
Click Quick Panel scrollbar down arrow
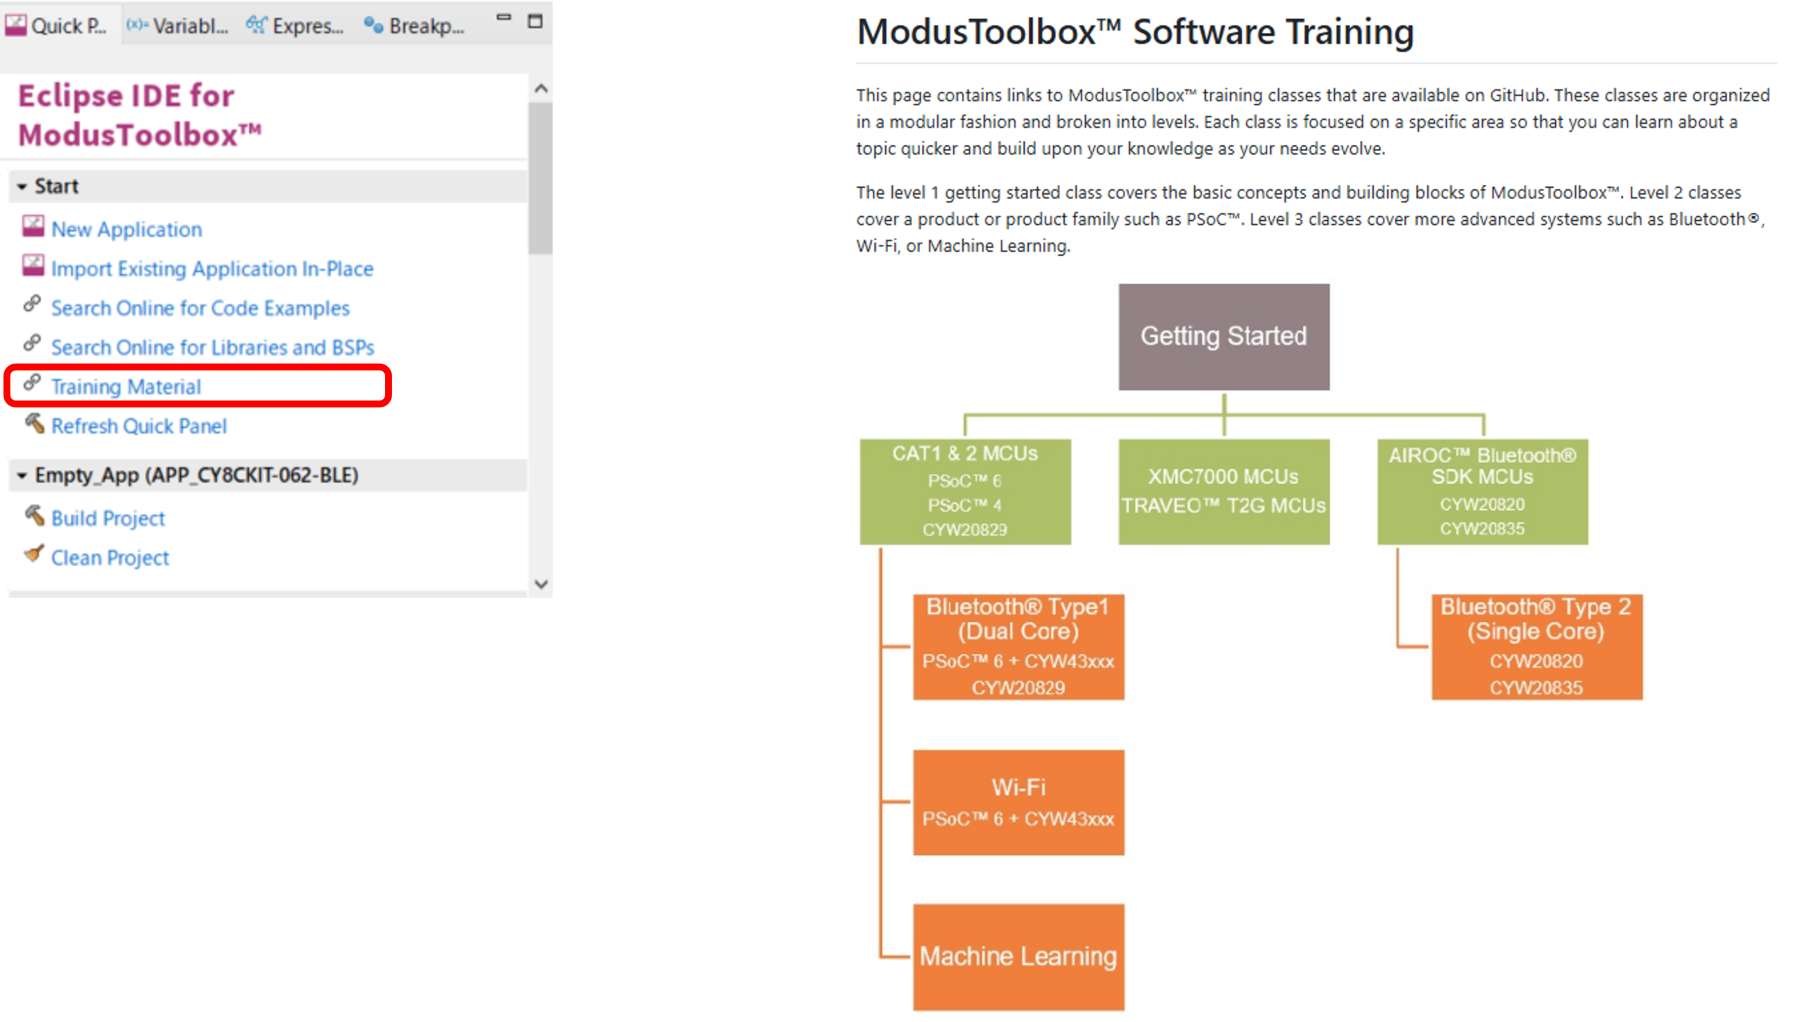(x=541, y=584)
